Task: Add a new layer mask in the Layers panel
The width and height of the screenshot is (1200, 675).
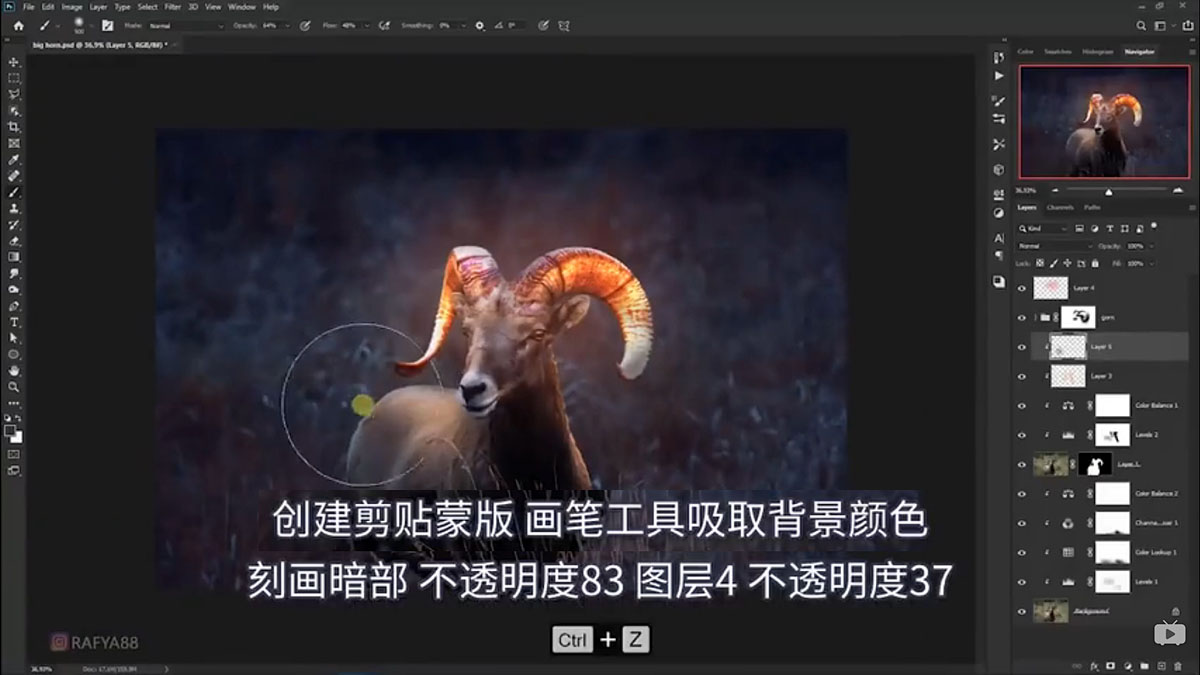Action: [1111, 665]
